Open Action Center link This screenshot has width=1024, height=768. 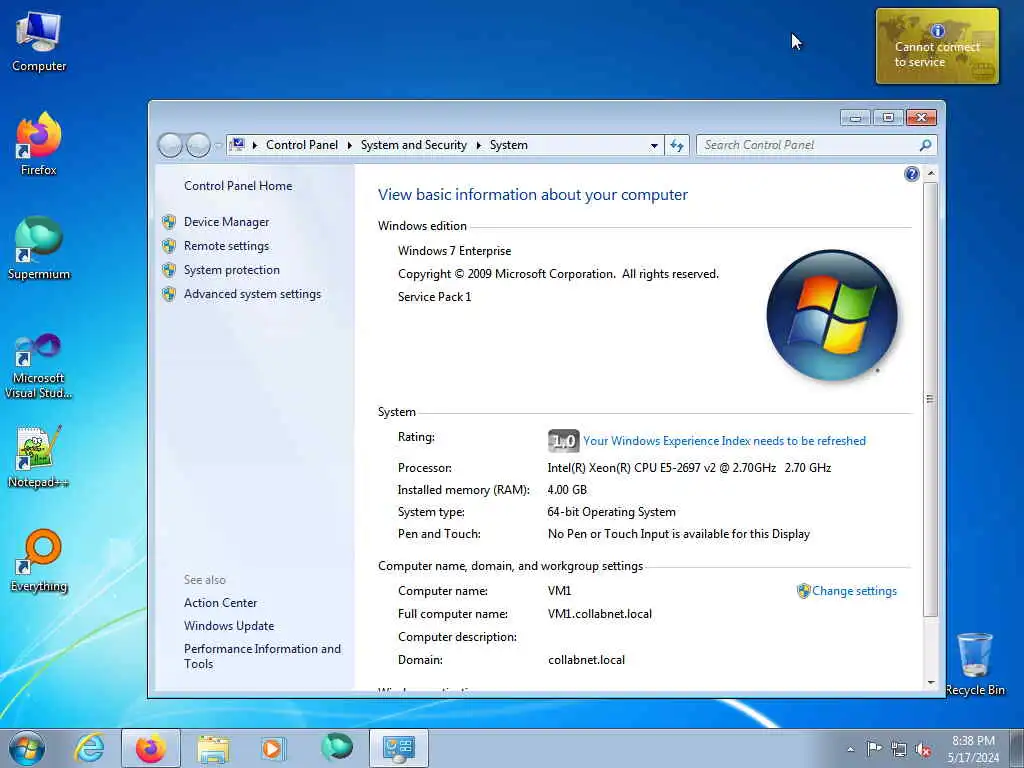pyautogui.click(x=220, y=603)
